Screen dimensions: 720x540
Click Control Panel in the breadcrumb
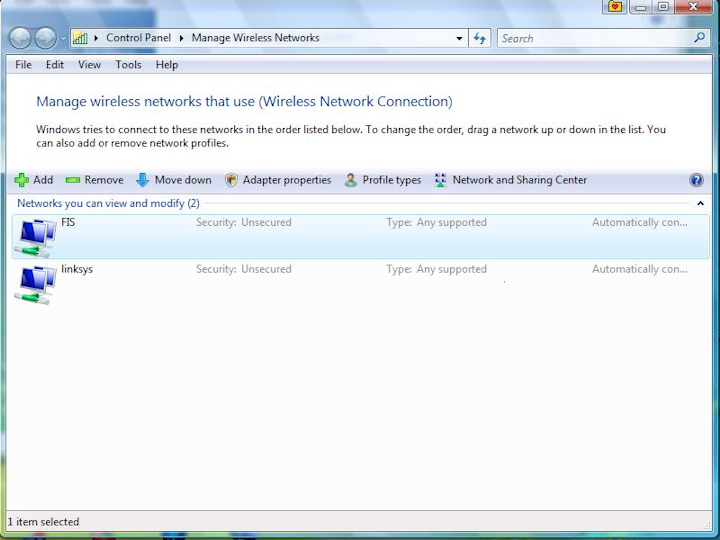pyautogui.click(x=138, y=38)
